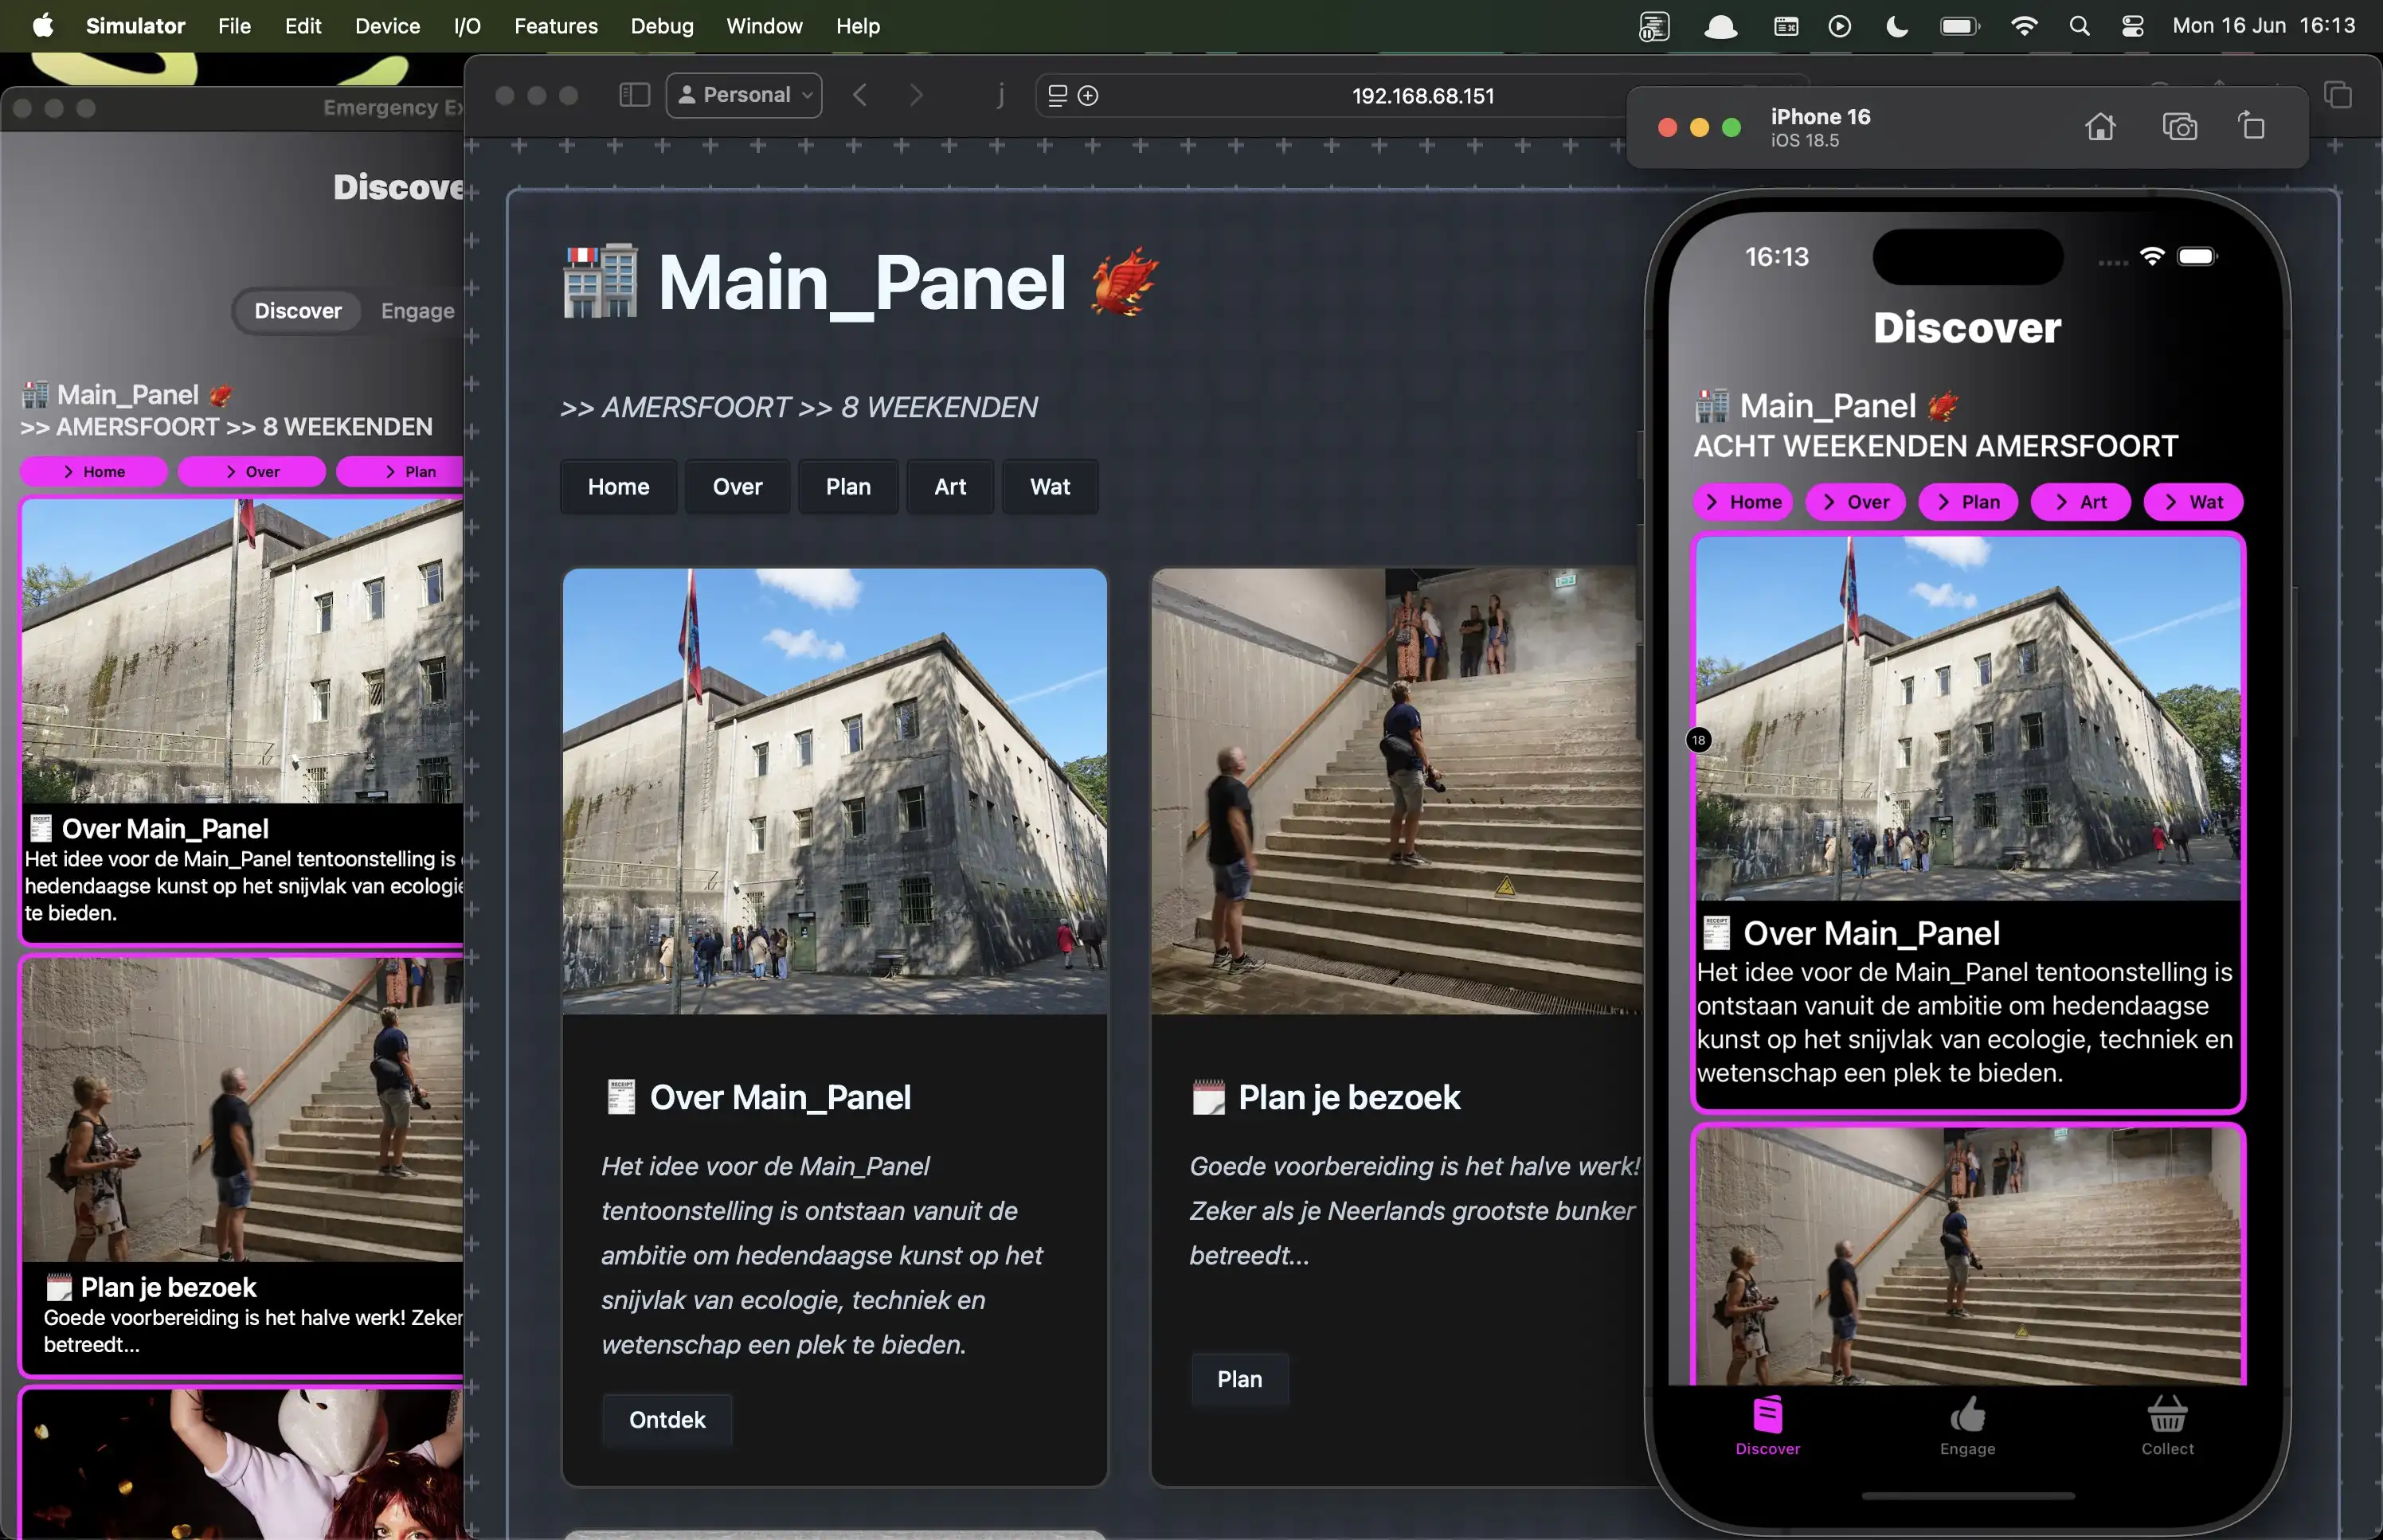Open Control Center in menu bar

2132,26
